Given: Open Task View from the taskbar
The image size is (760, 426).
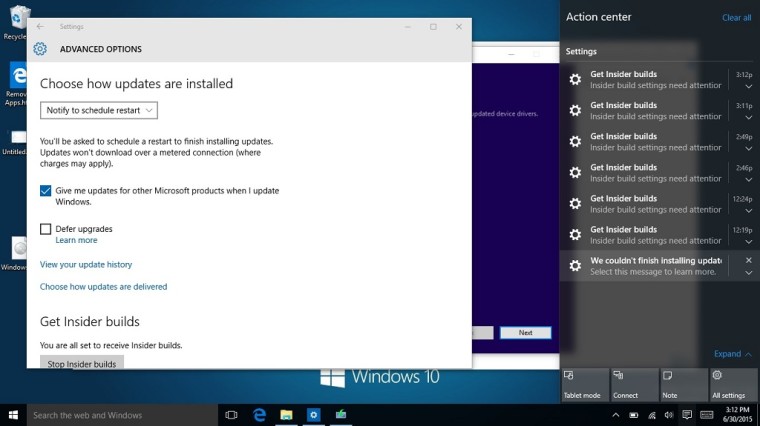Looking at the screenshot, I should (232, 415).
